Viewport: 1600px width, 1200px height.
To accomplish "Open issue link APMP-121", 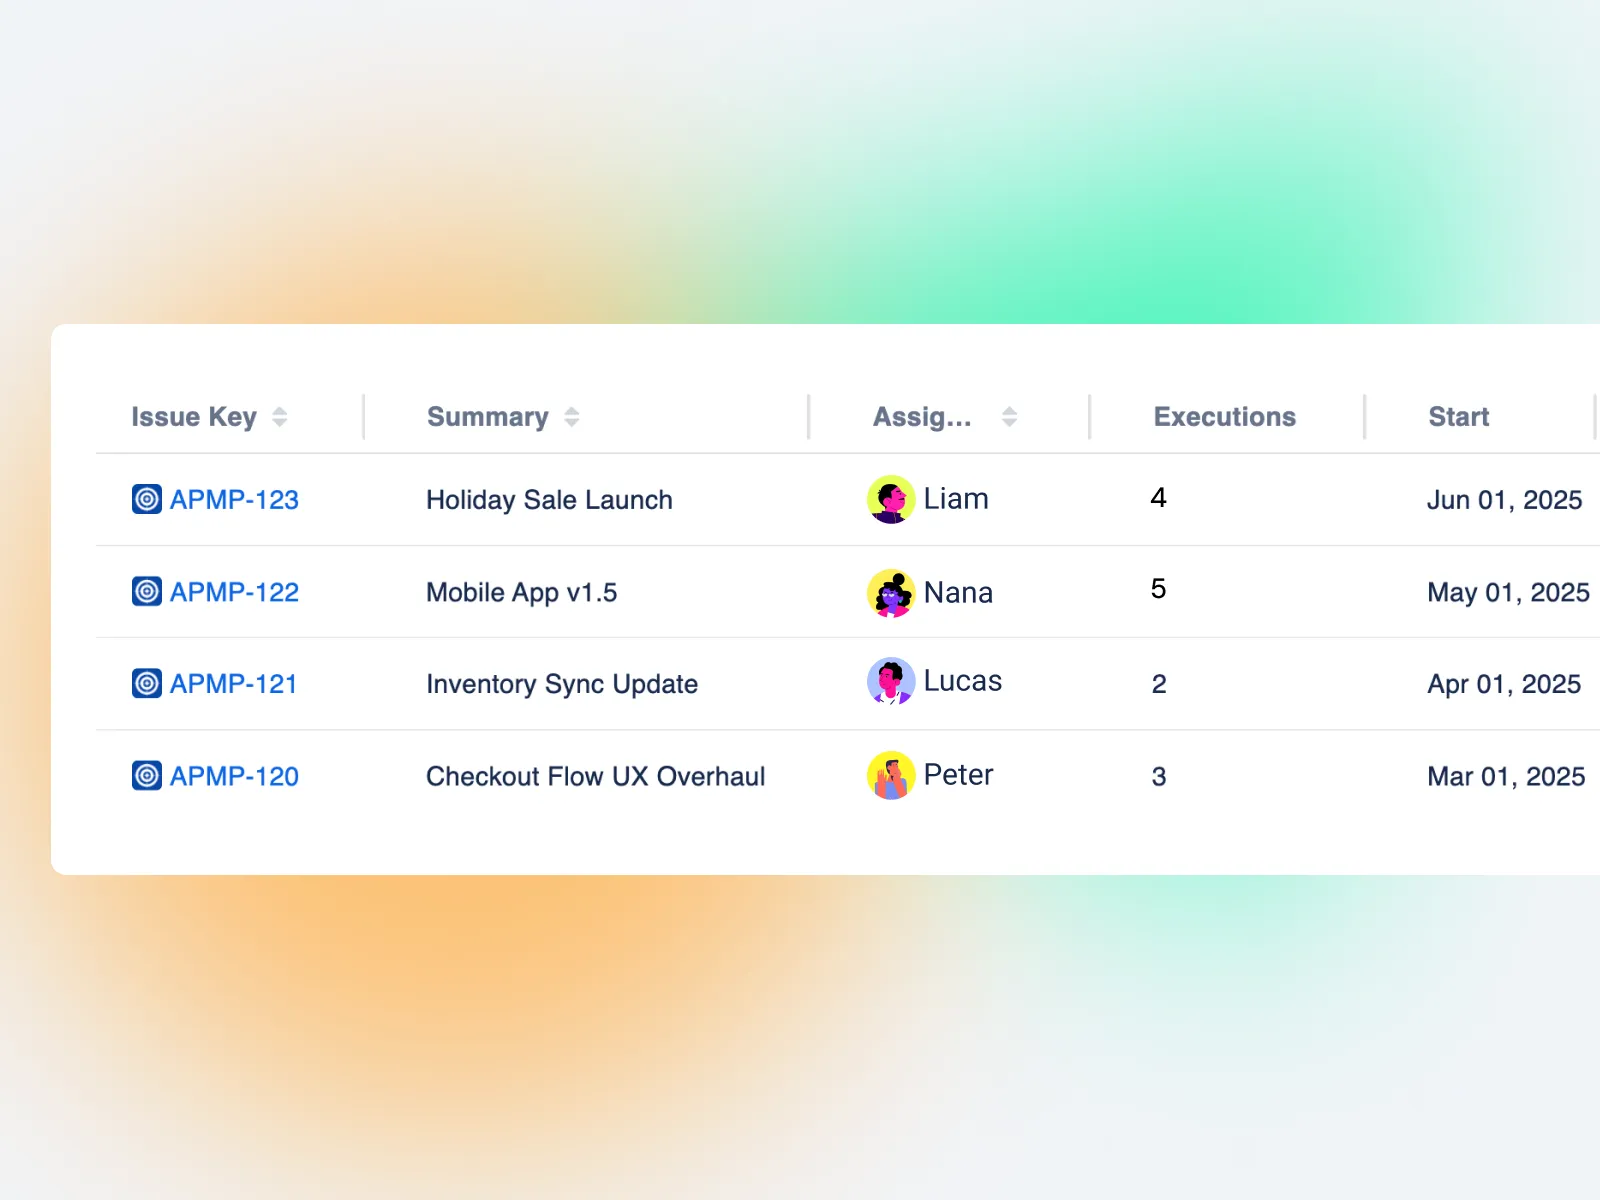I will click(233, 684).
